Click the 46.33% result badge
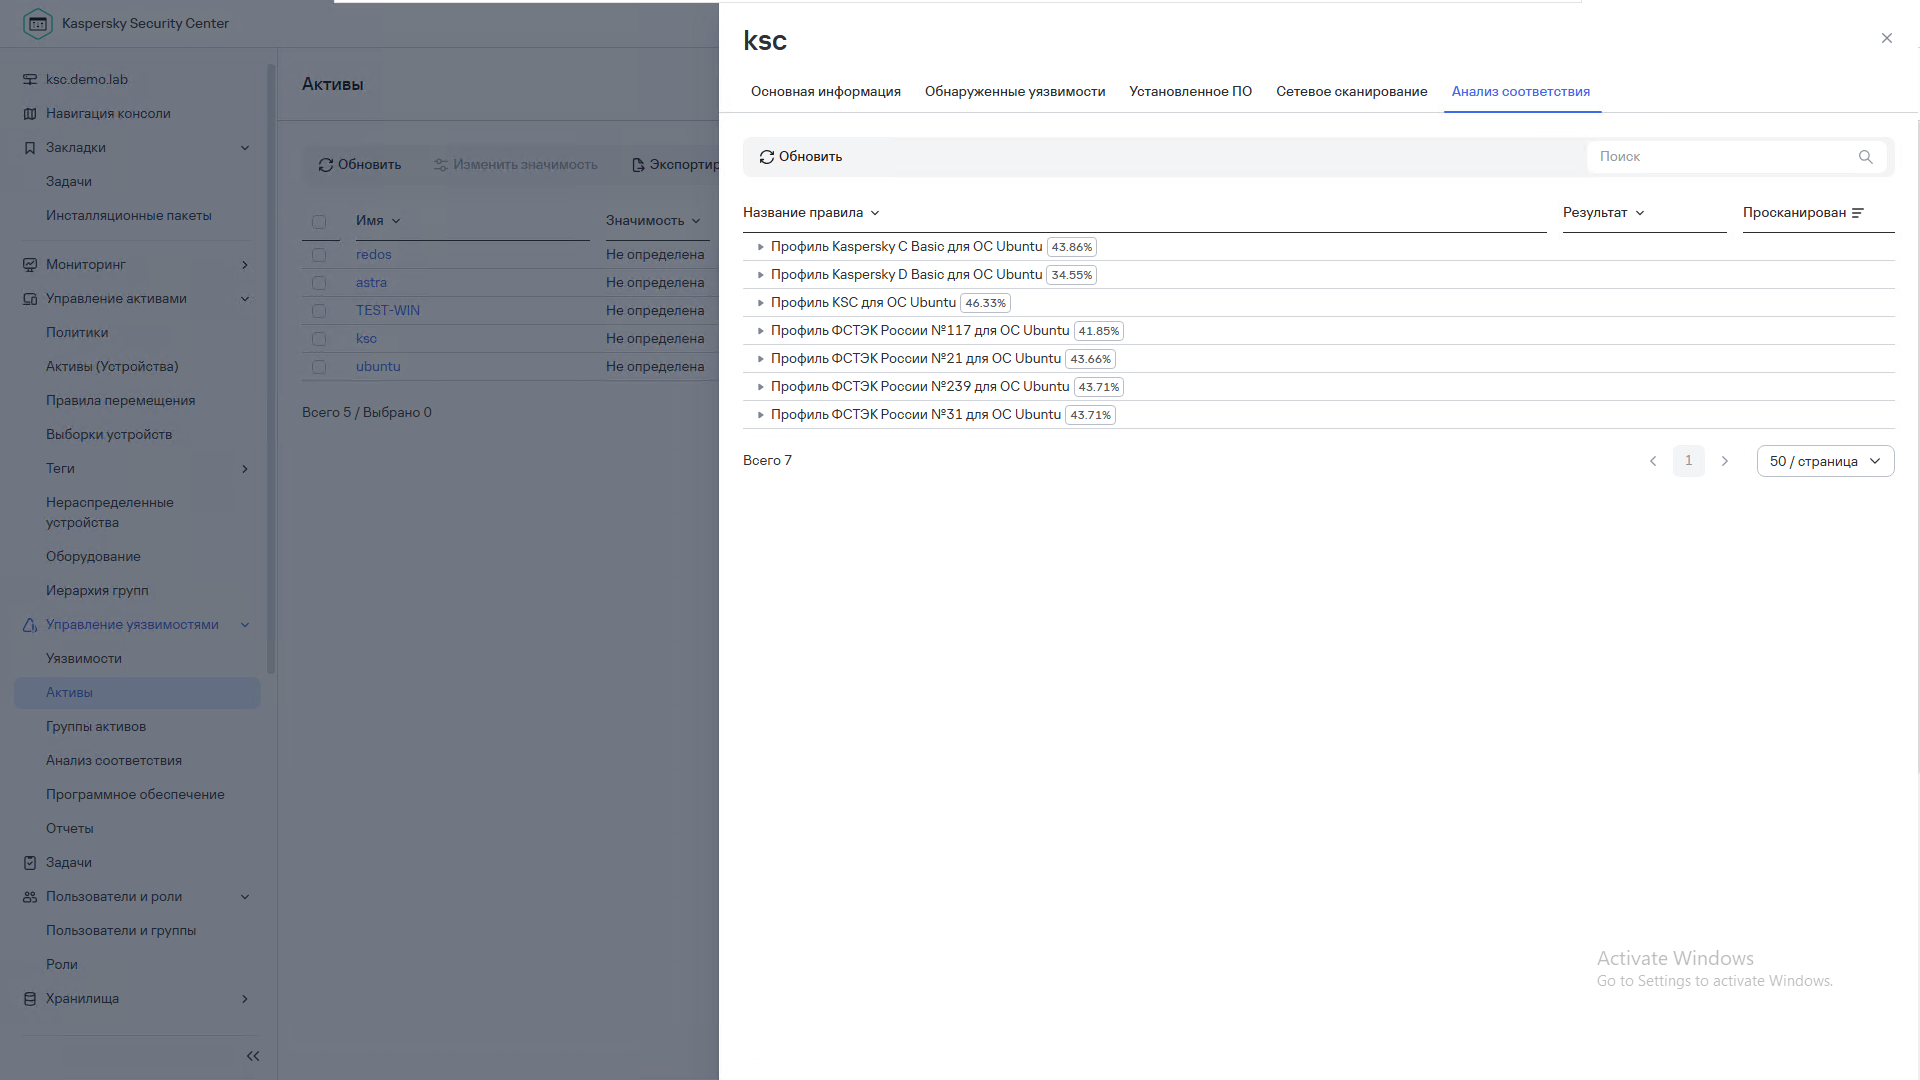This screenshot has width=1920, height=1080. pos(986,303)
